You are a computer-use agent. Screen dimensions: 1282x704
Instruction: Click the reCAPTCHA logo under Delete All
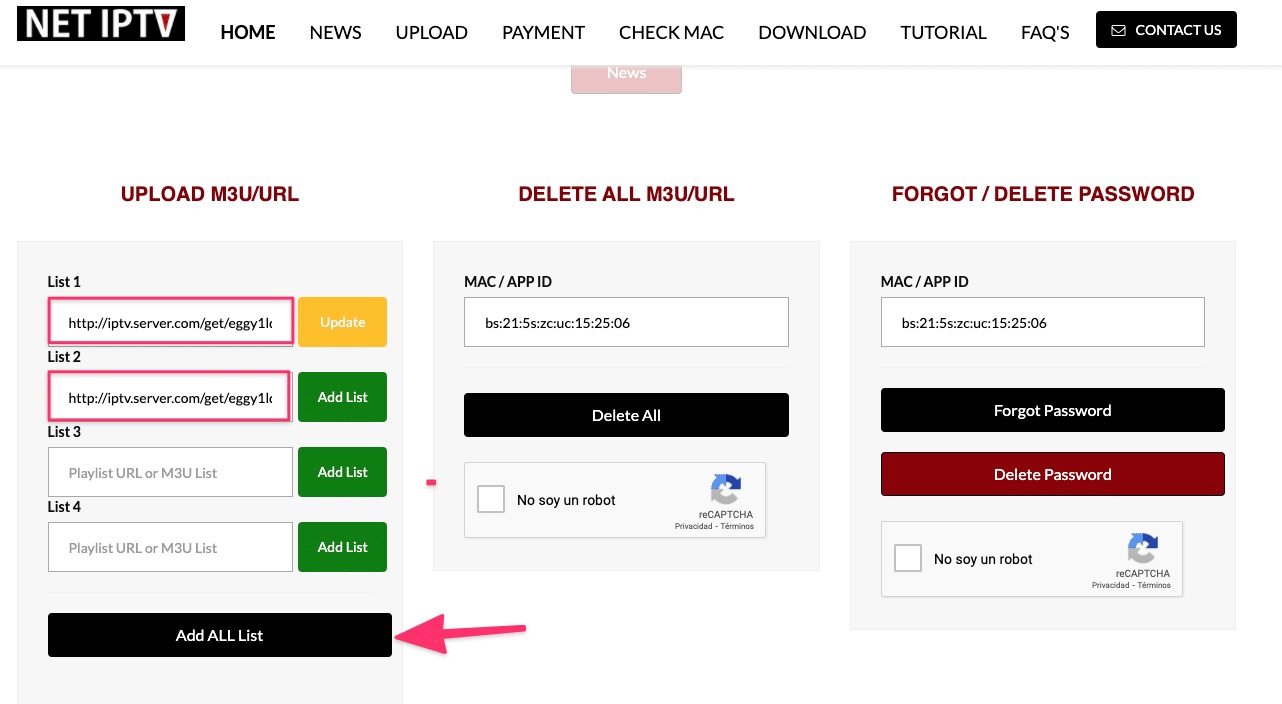click(726, 490)
